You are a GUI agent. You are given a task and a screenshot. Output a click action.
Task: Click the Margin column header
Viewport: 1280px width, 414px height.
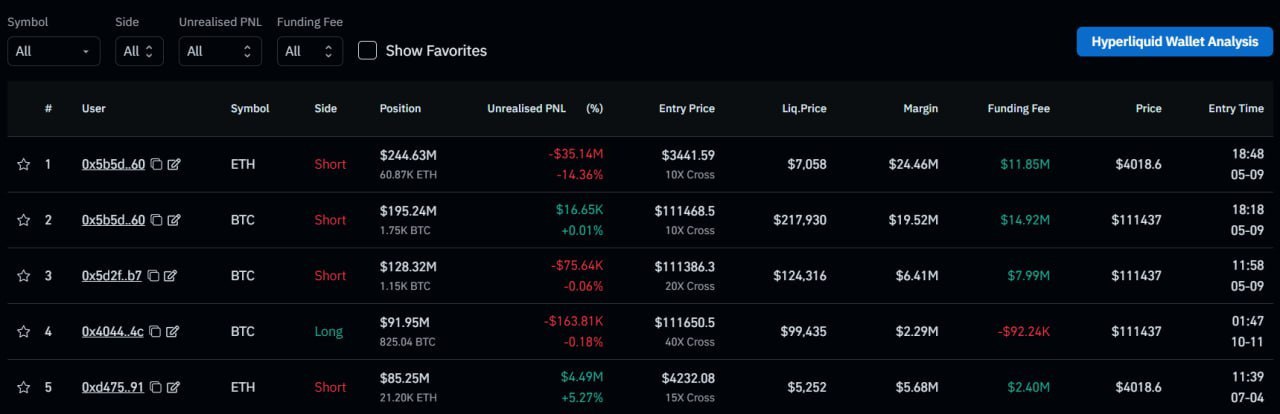click(x=919, y=108)
